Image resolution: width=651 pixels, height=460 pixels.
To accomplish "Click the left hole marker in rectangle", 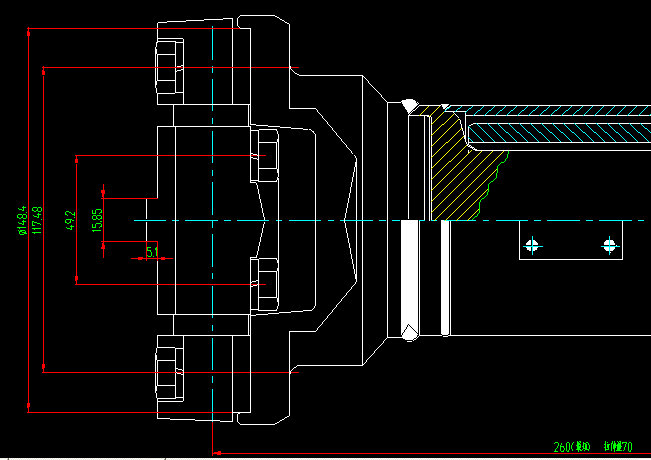I will (x=532, y=244).
